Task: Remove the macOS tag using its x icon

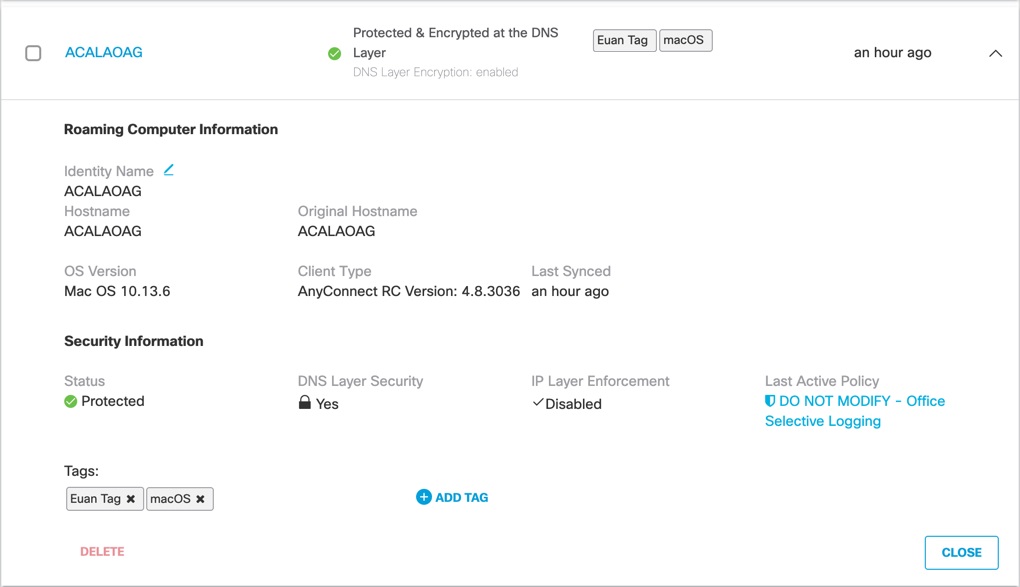Action: 200,498
